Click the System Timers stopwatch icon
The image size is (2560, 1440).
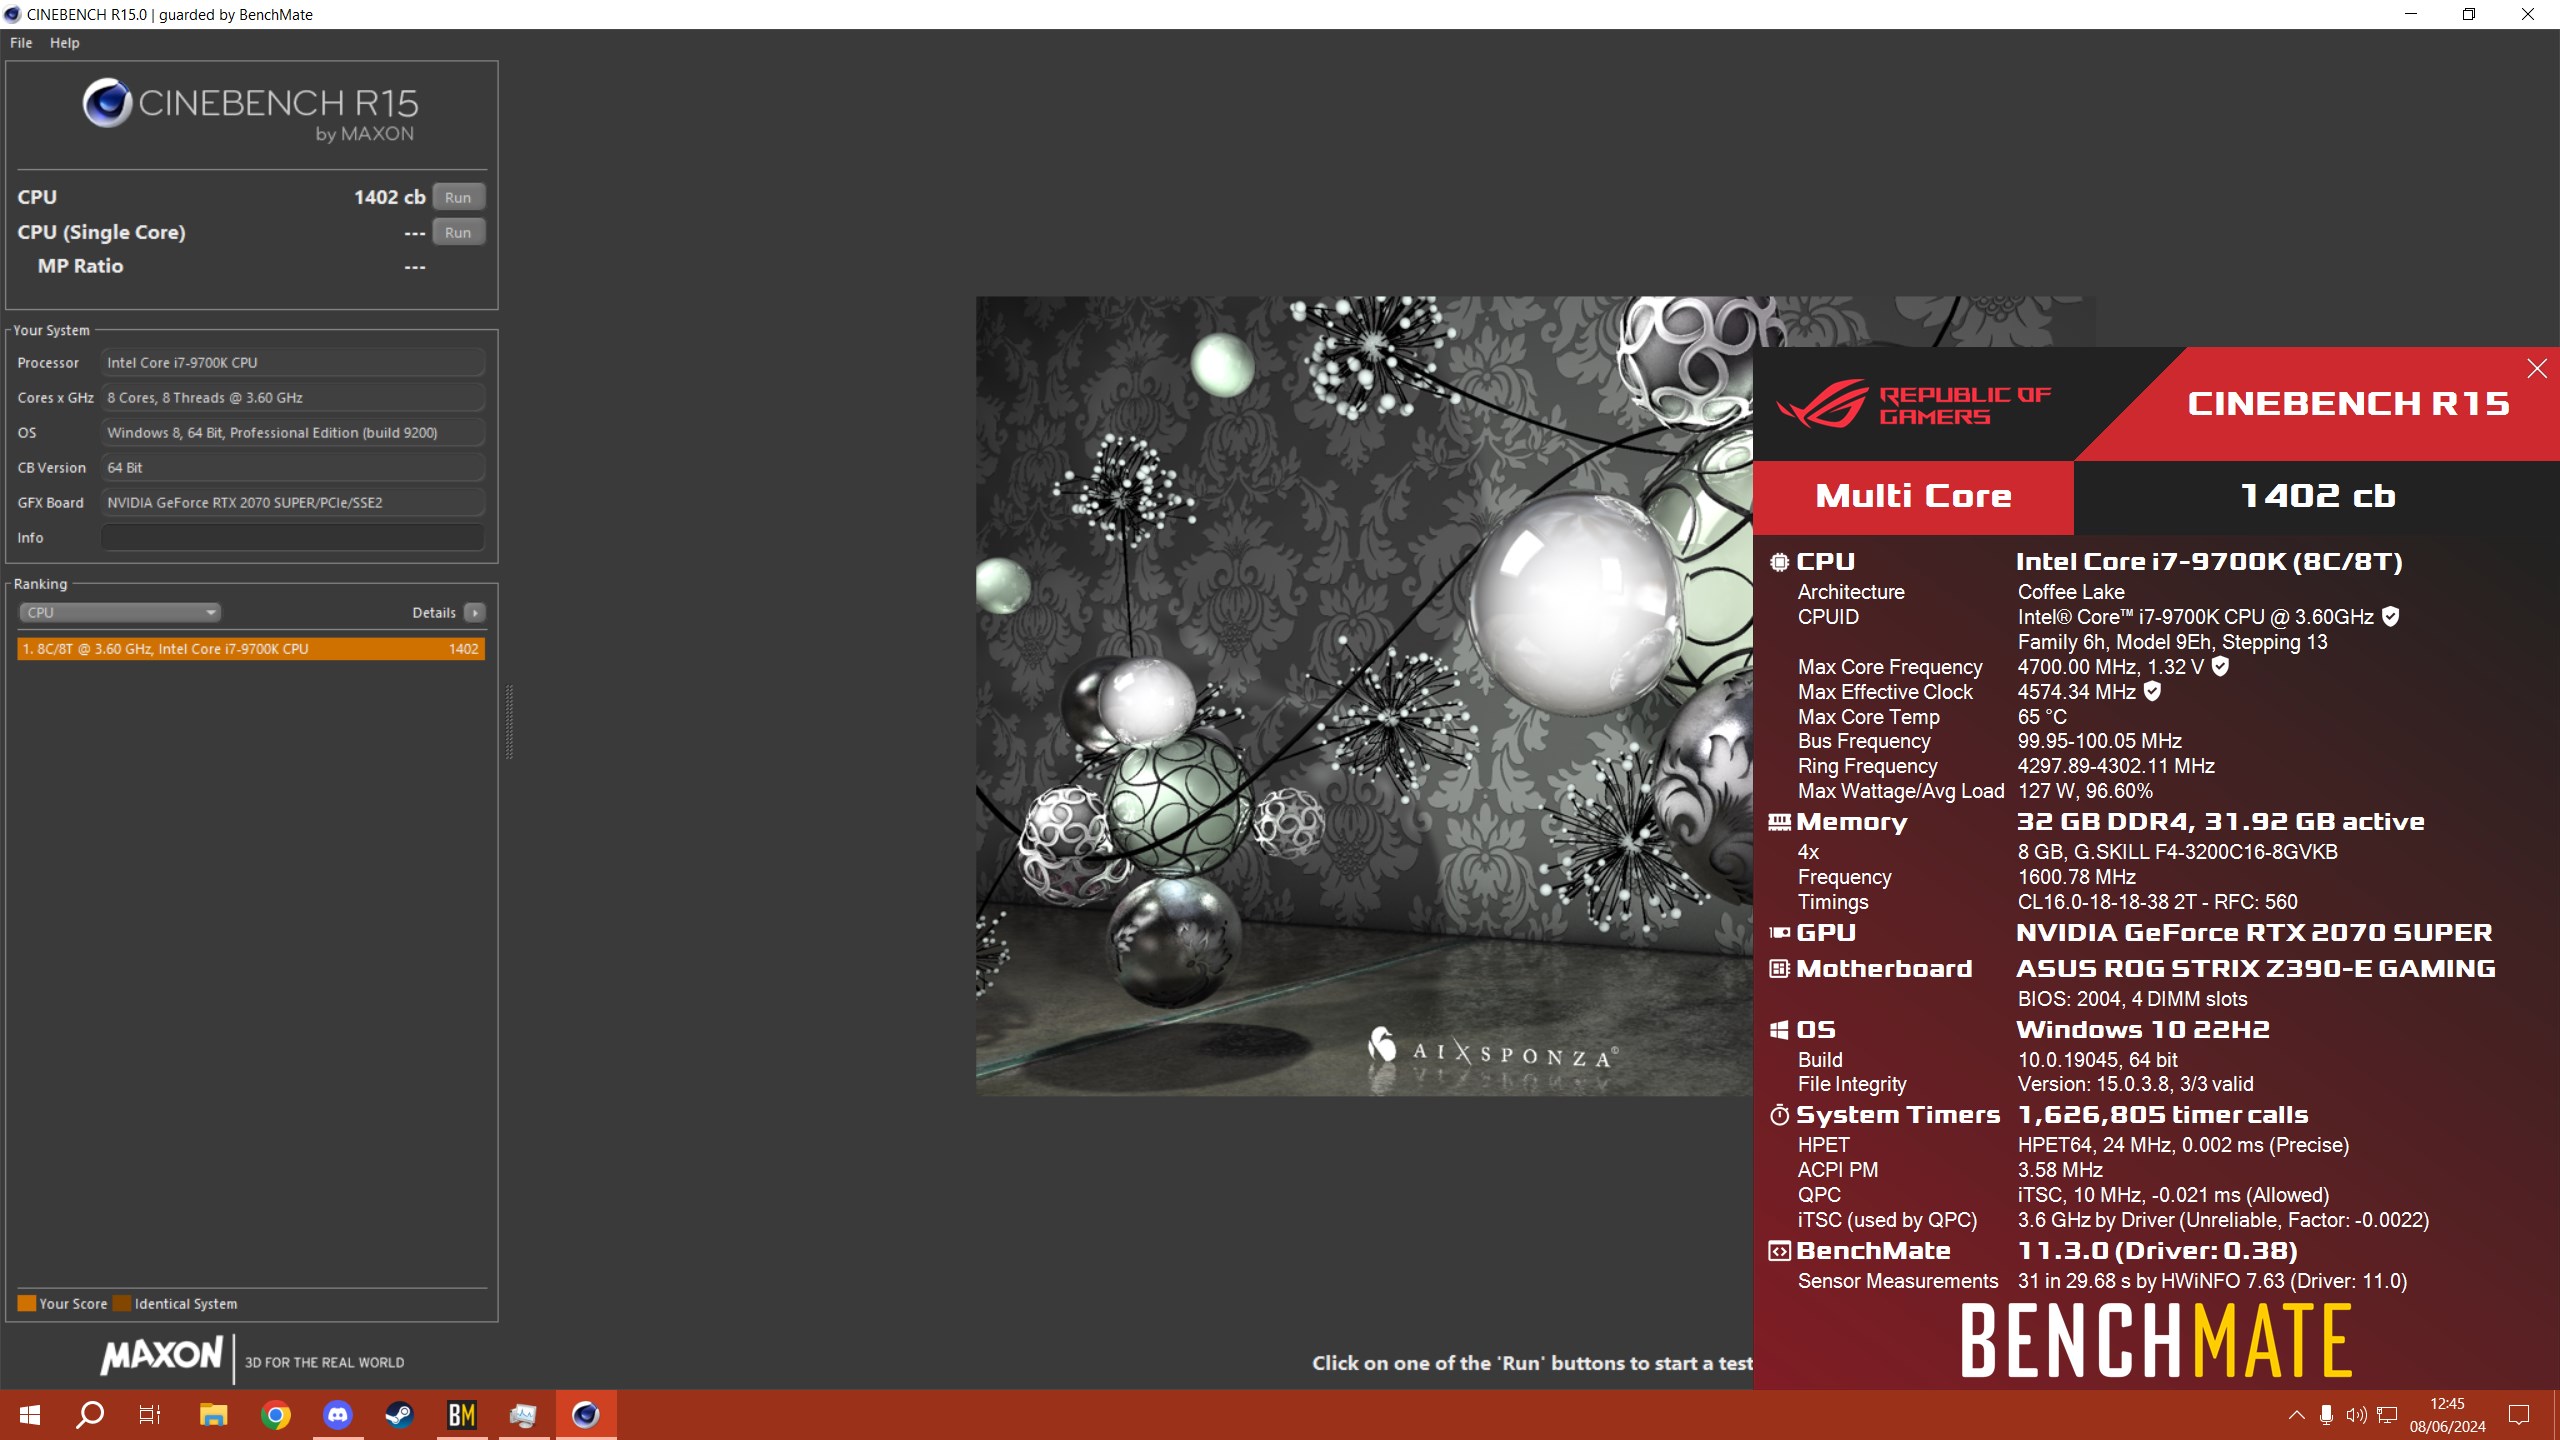[x=1779, y=1115]
